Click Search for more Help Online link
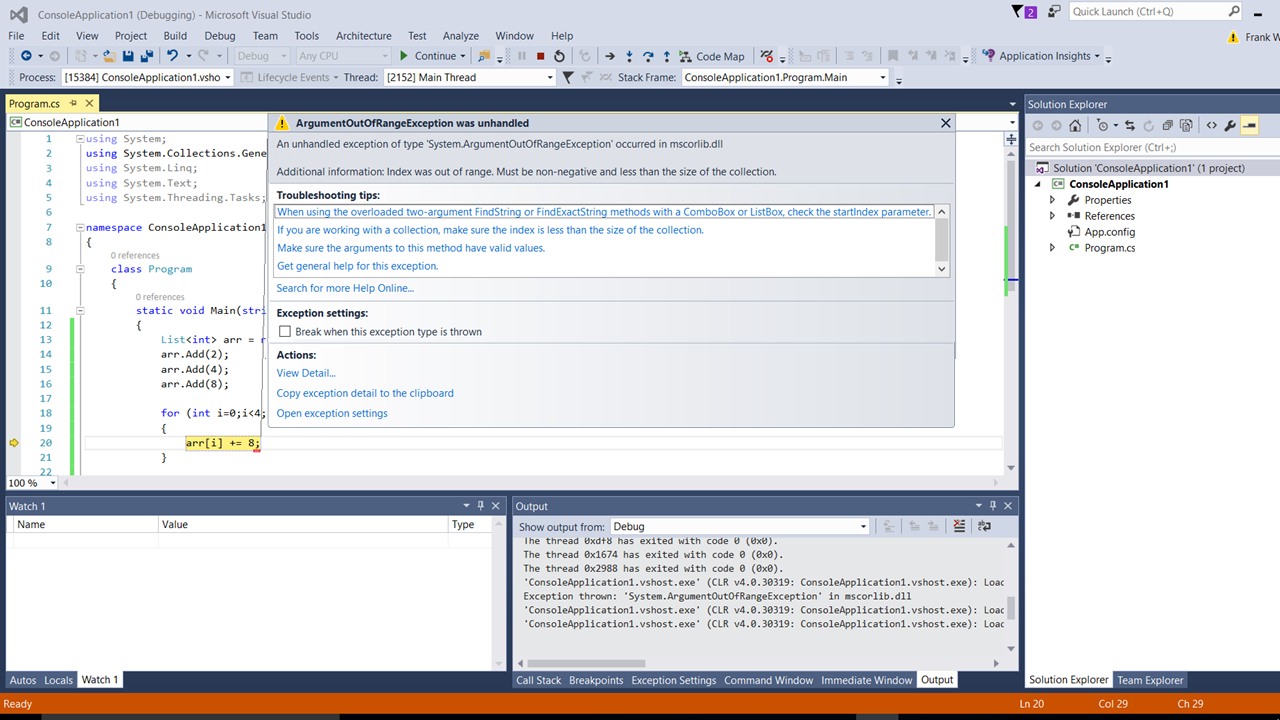Image resolution: width=1280 pixels, height=720 pixels. coord(345,288)
